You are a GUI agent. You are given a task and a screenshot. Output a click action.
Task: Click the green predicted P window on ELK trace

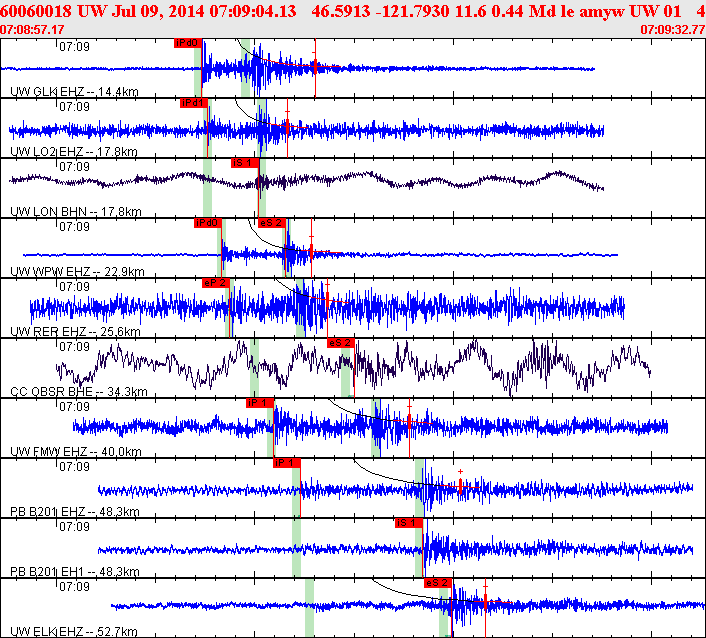click(x=309, y=607)
